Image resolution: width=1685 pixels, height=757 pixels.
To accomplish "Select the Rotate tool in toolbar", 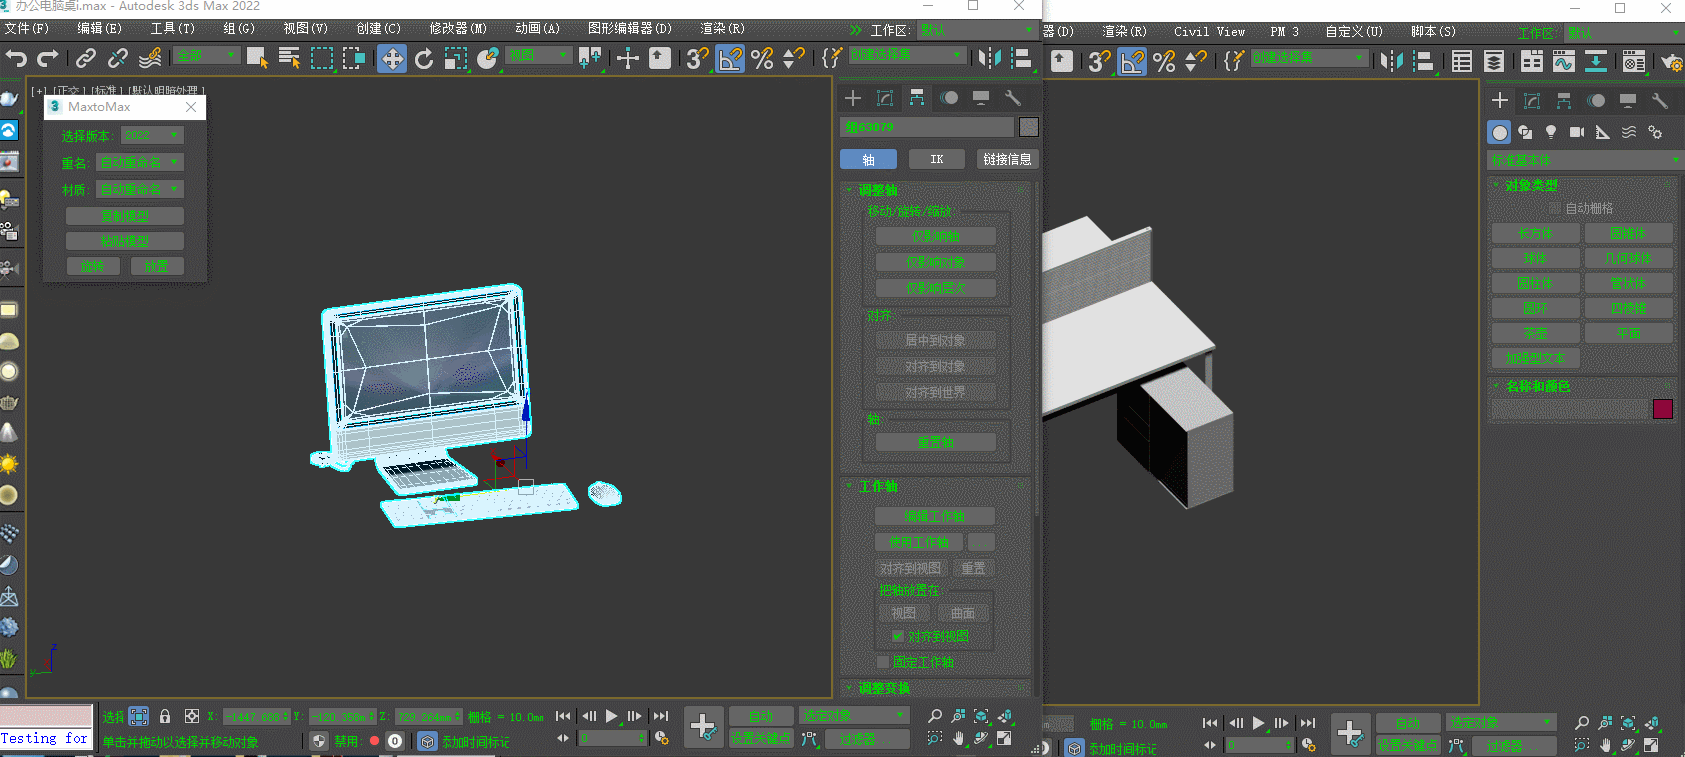I will [x=424, y=58].
